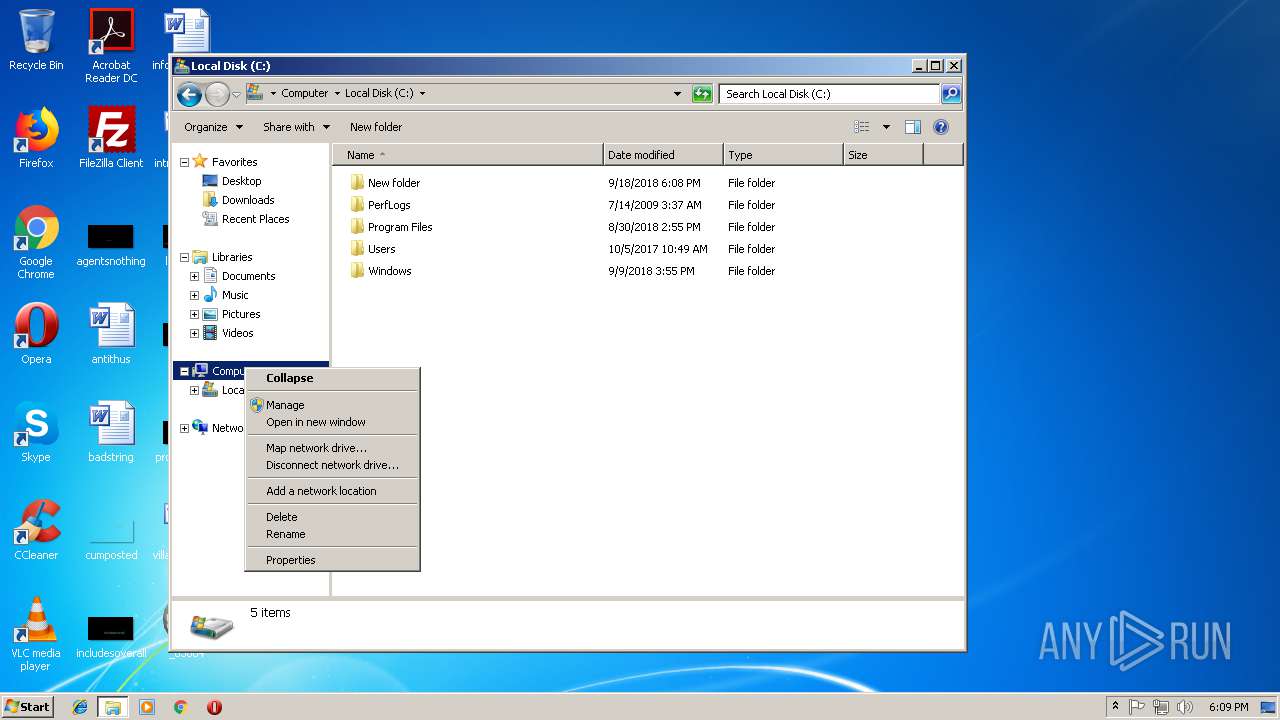Choose Manage in the context menu
The height and width of the screenshot is (720, 1280).
pos(332,405)
